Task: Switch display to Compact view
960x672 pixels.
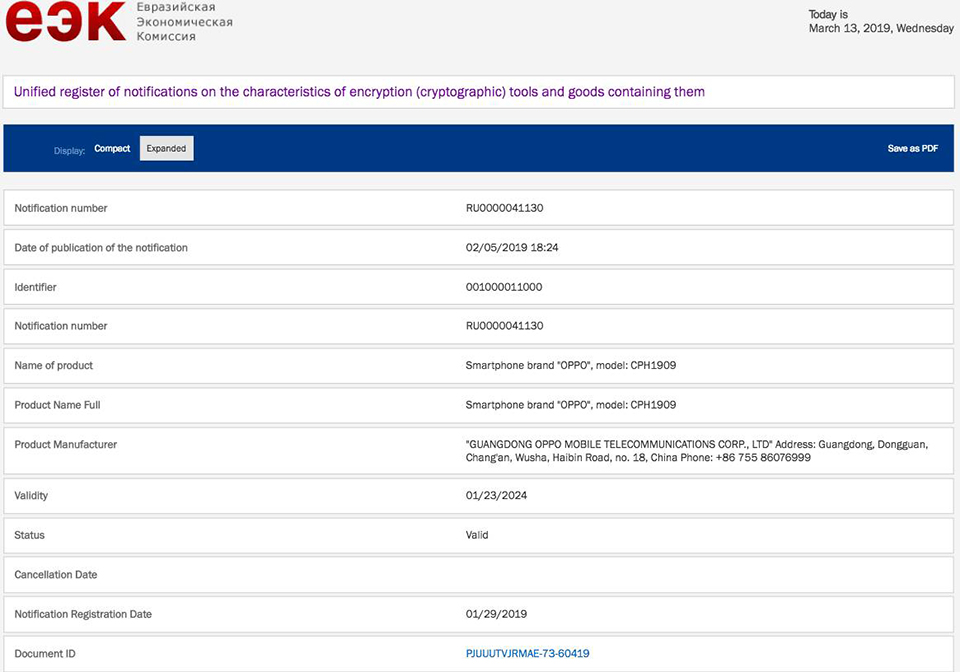Action: point(112,148)
